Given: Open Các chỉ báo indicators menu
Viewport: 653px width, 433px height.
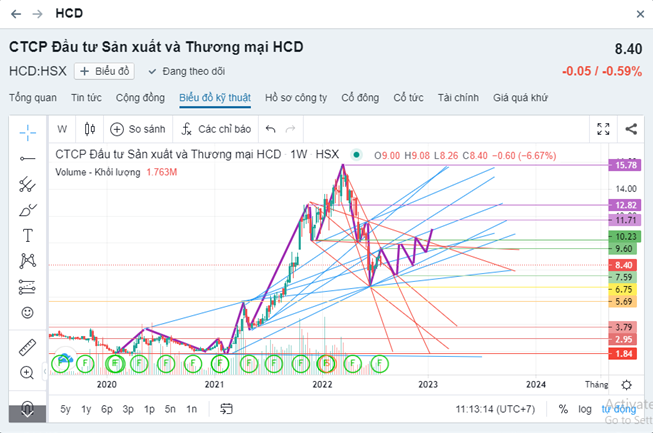Looking at the screenshot, I should 216,129.
